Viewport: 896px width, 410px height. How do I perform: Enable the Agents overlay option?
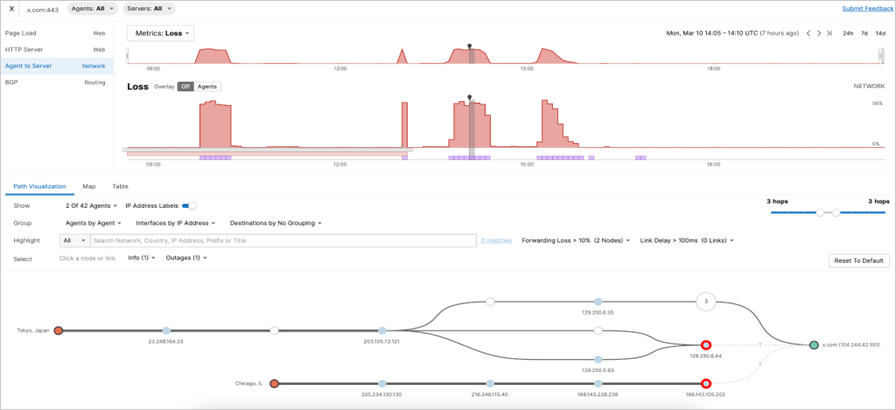(207, 87)
